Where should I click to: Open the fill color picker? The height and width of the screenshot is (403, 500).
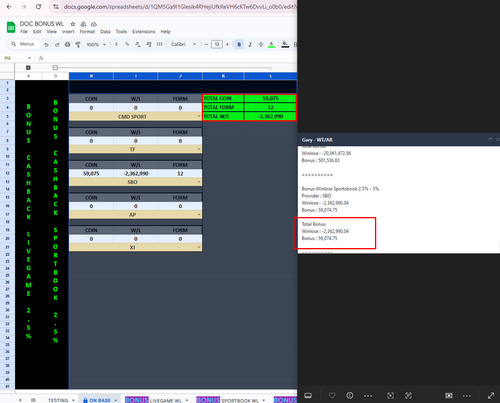[285, 44]
